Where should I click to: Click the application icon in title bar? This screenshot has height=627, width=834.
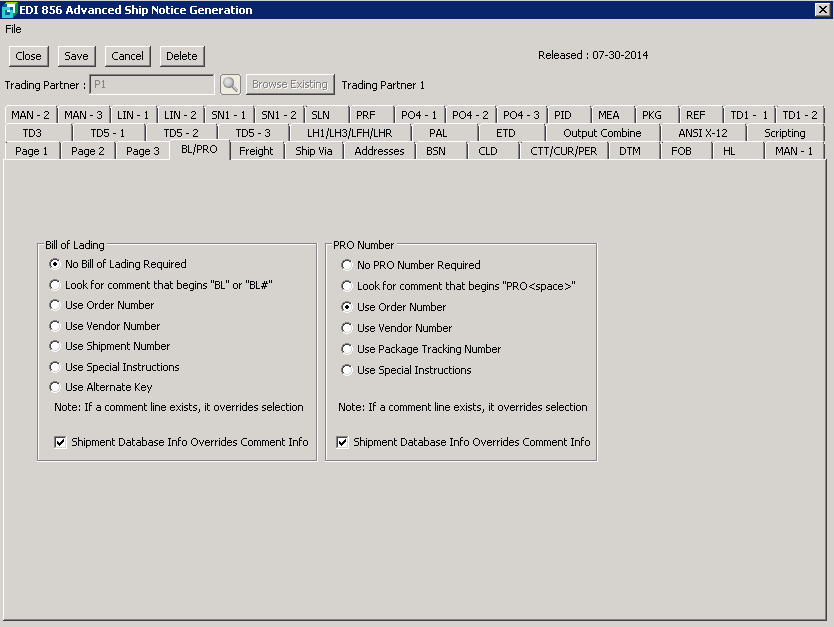point(9,10)
